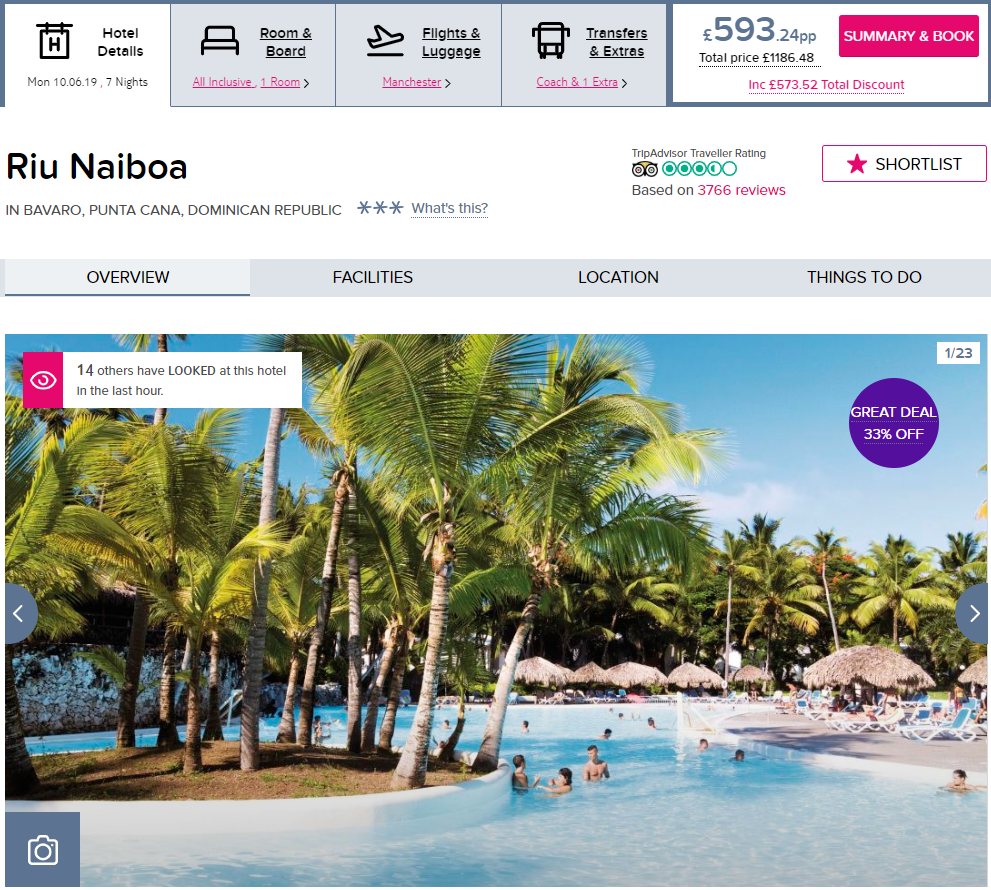
Task: Open photo gallery via camera icon
Action: 42,850
